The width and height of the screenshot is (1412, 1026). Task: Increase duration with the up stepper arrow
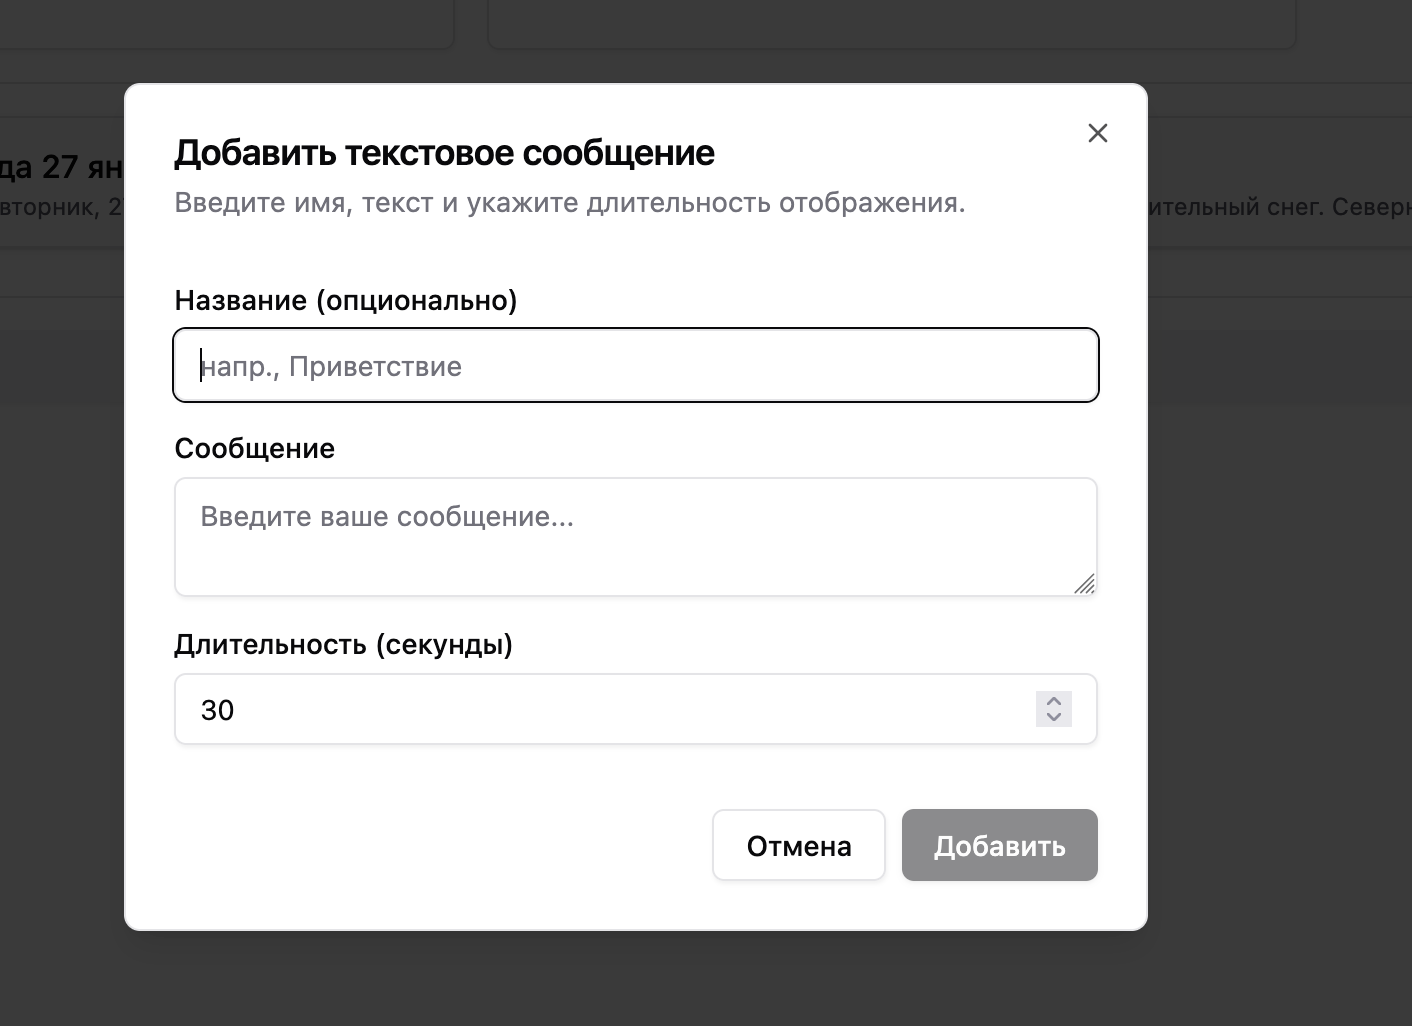click(1054, 702)
